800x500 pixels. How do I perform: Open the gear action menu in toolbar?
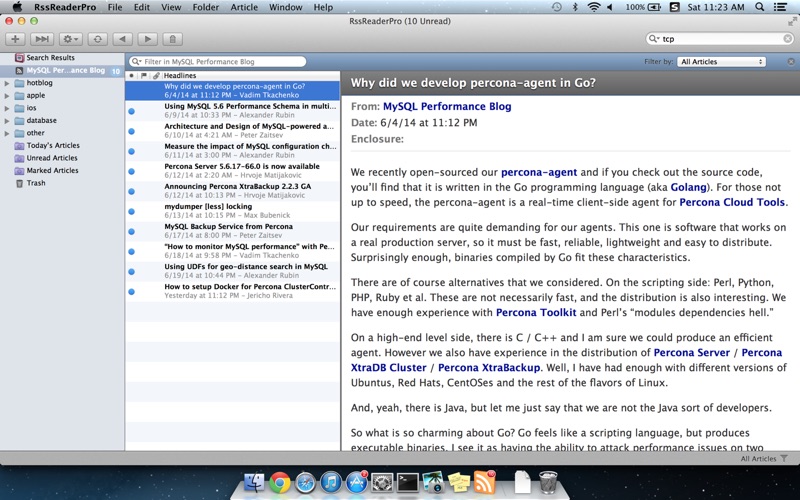(70, 39)
